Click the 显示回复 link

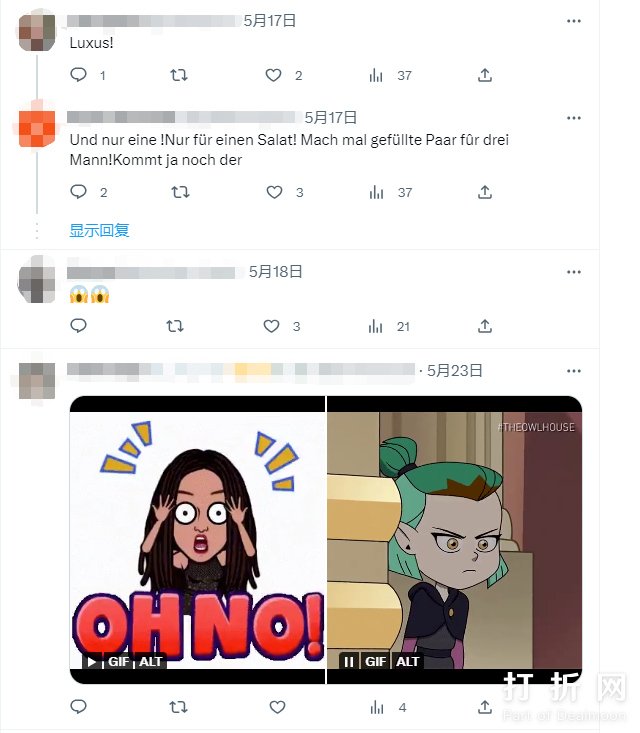point(100,230)
